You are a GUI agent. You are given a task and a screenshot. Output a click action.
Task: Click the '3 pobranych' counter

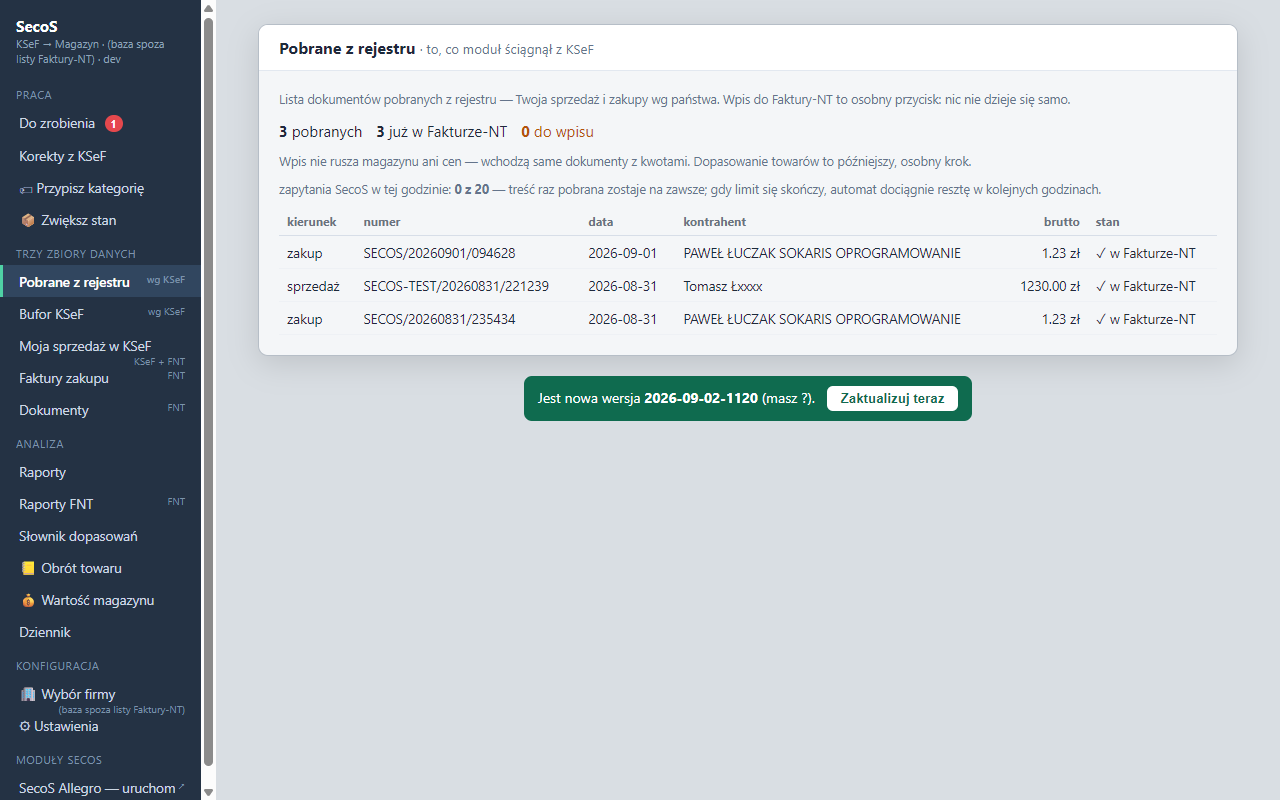[x=320, y=132]
